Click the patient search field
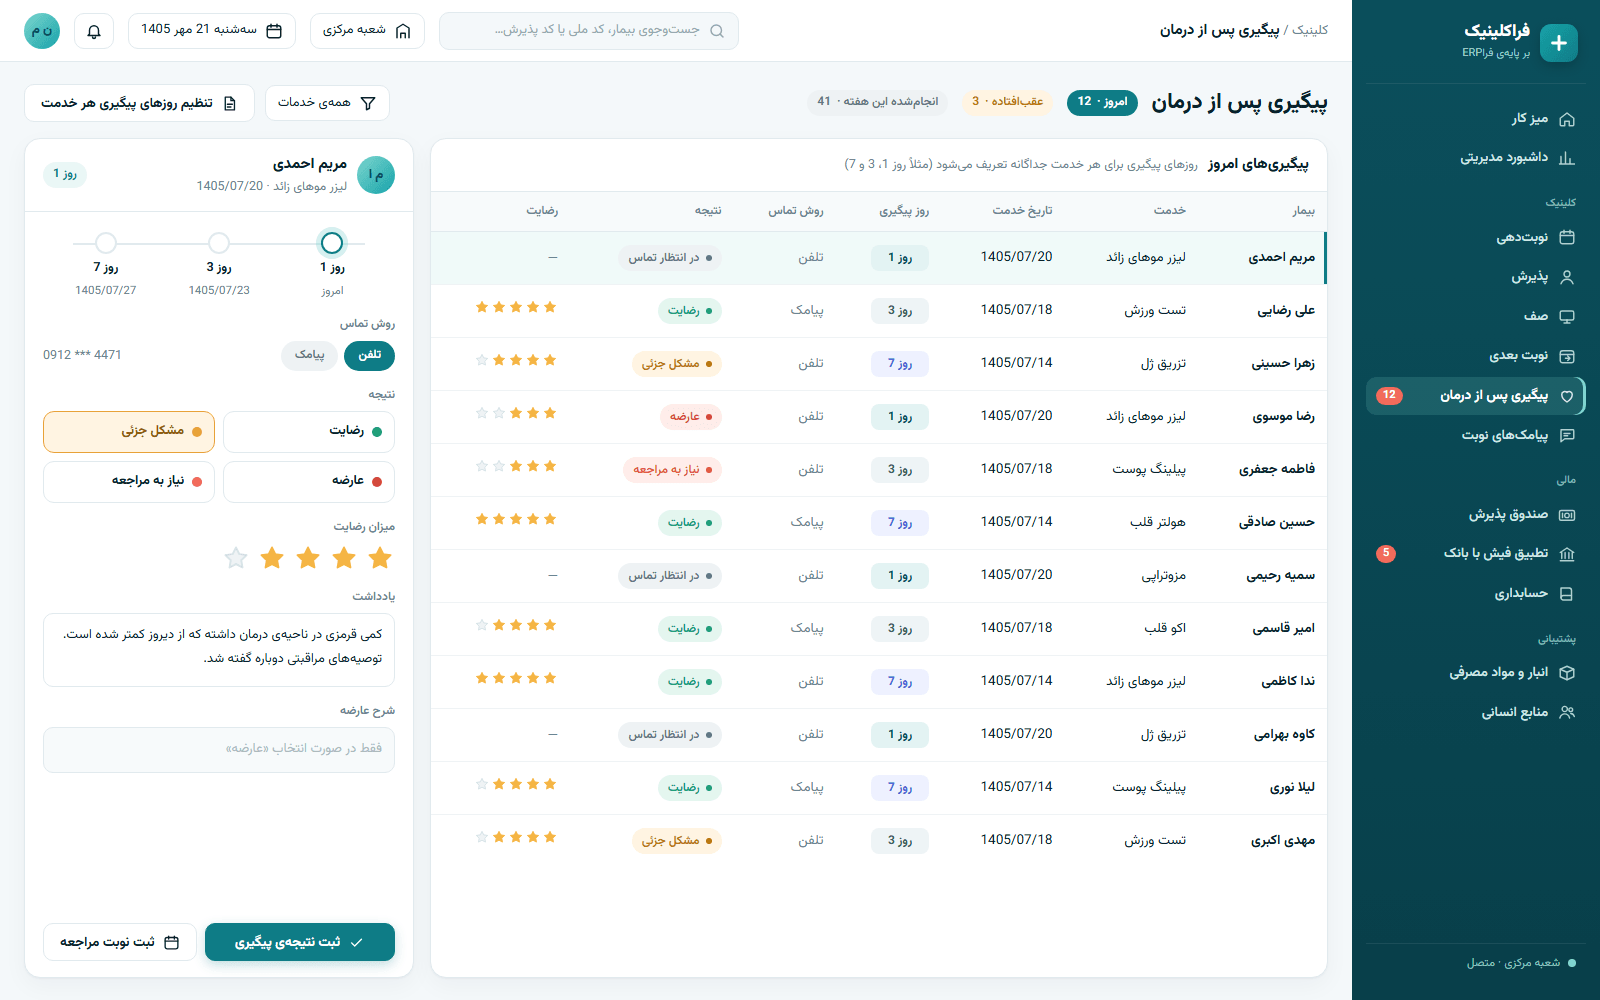1600x1000 pixels. click(589, 31)
